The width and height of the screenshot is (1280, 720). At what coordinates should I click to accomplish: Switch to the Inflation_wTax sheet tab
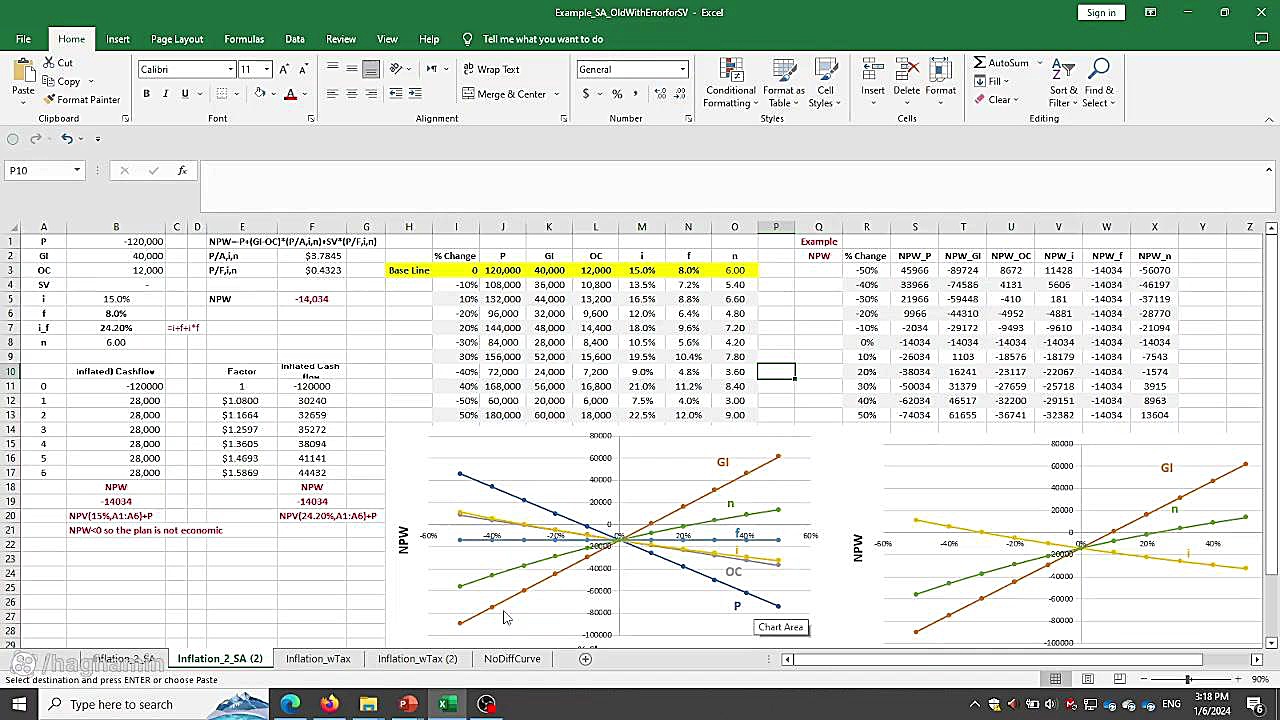318,659
